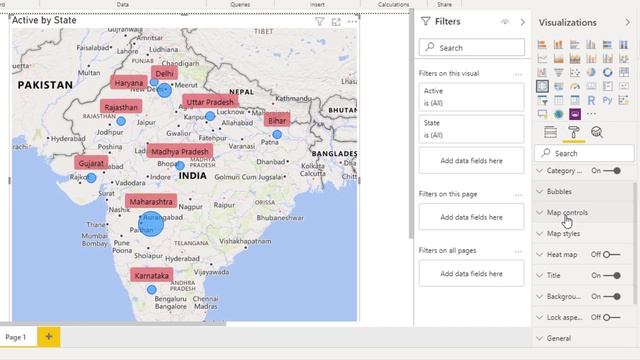Select the Clustered column chart visual

pos(591,45)
